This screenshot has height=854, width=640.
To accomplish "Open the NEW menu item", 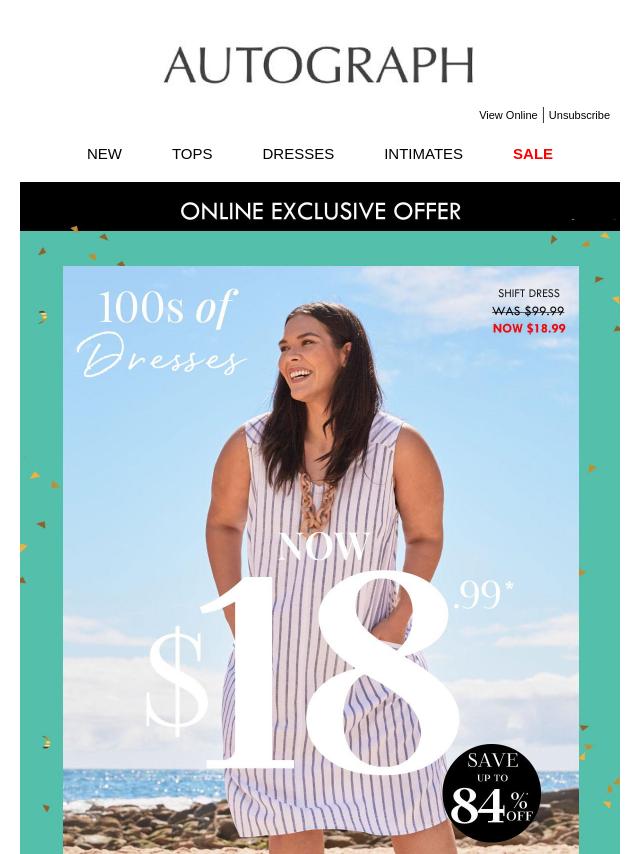I will click(x=104, y=154).
